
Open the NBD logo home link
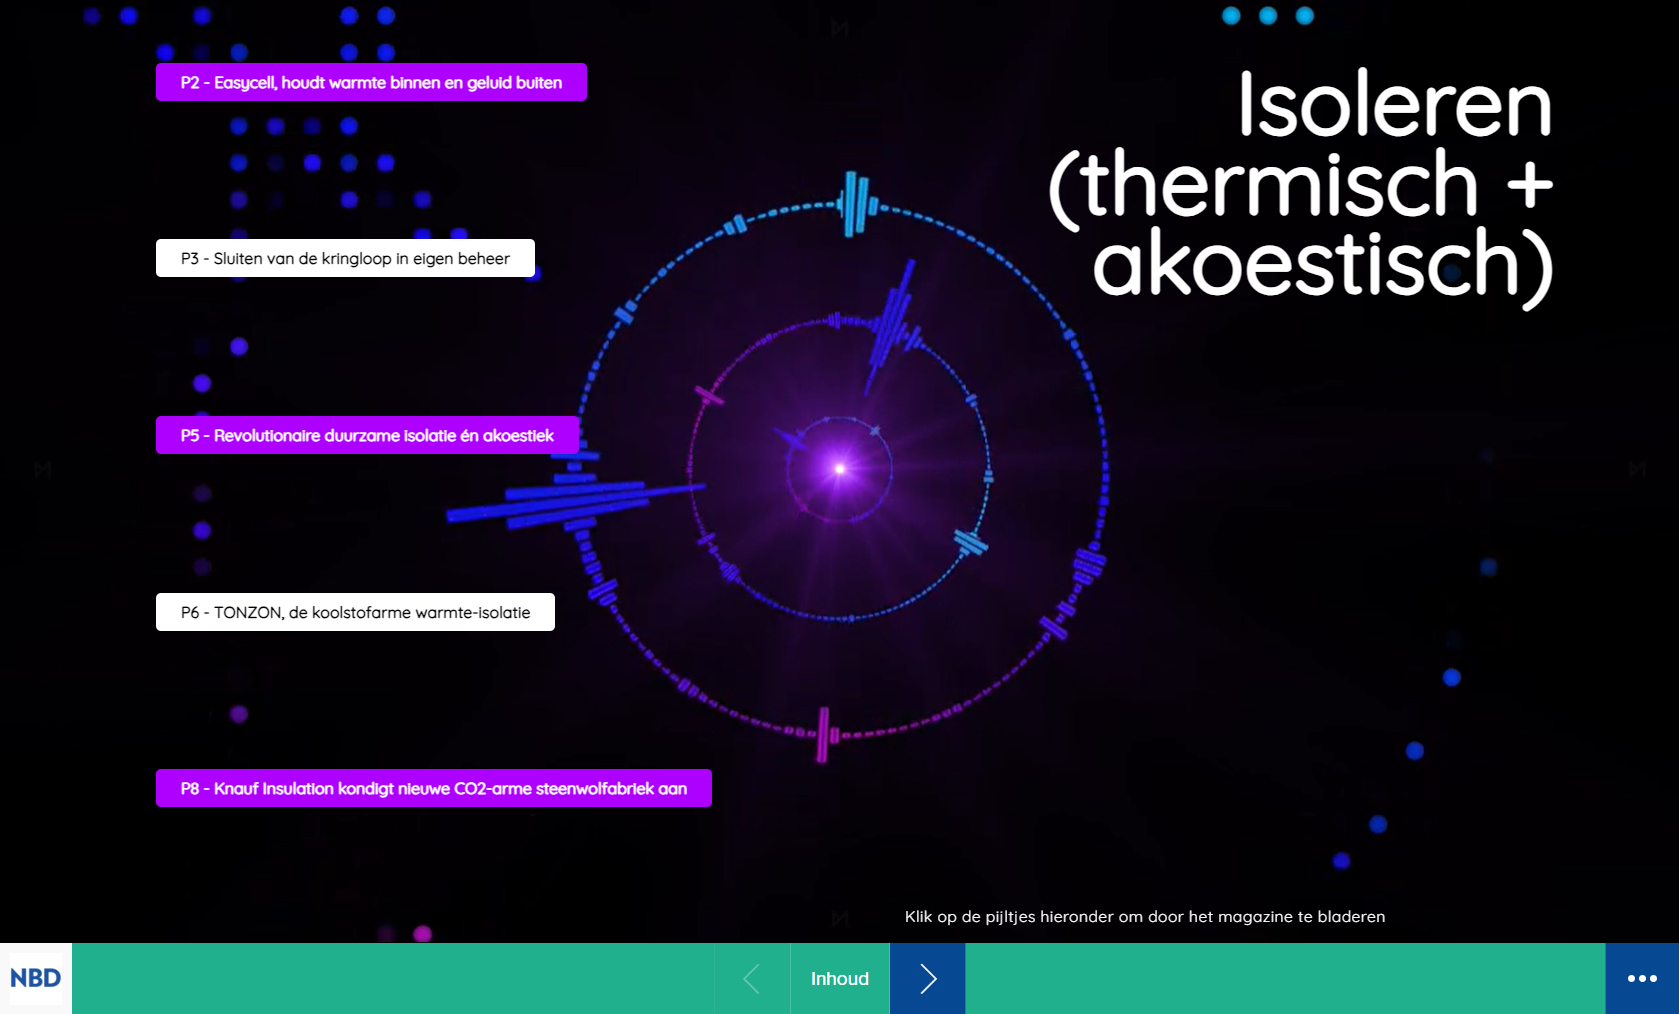[36, 978]
